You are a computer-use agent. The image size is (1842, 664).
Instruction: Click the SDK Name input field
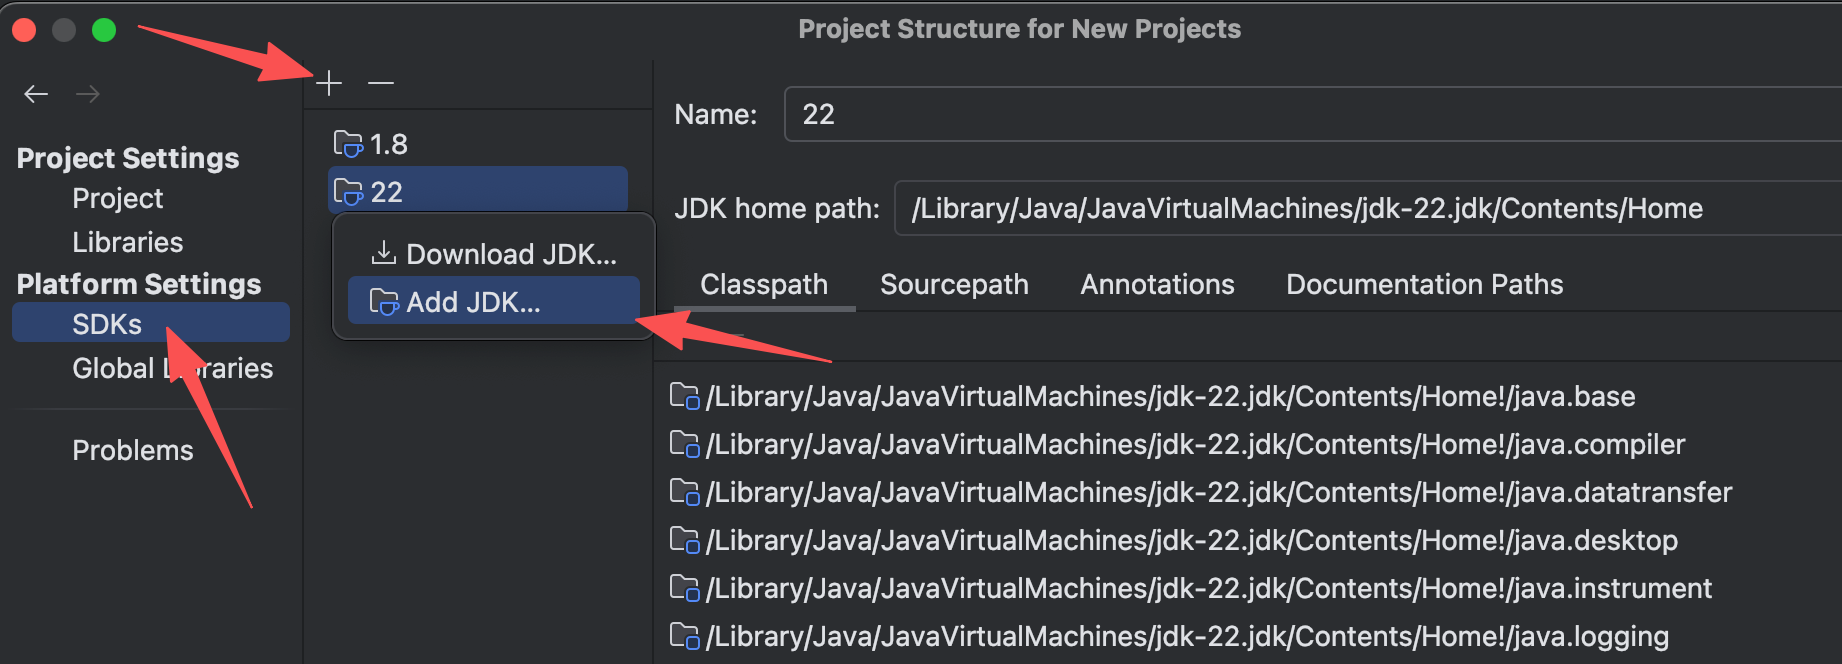(x=1300, y=115)
